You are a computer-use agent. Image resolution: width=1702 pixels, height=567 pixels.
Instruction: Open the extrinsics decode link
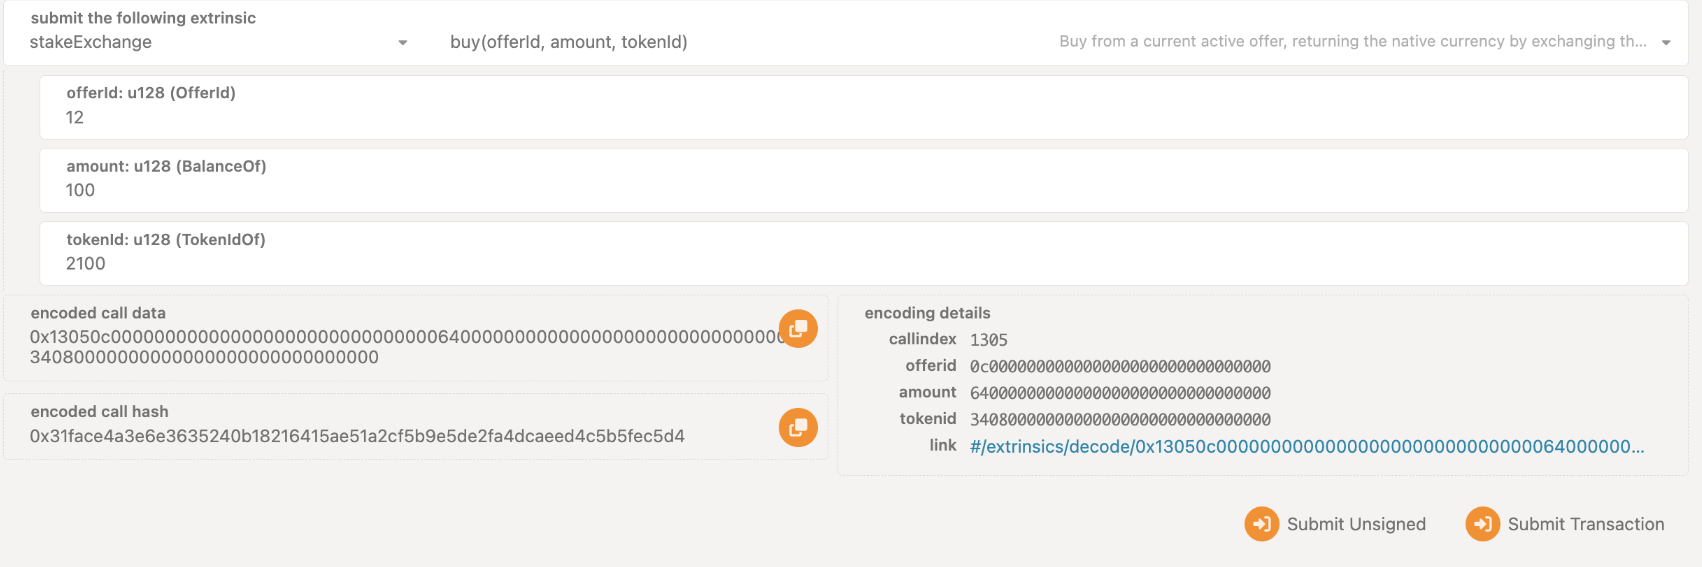point(1307,446)
